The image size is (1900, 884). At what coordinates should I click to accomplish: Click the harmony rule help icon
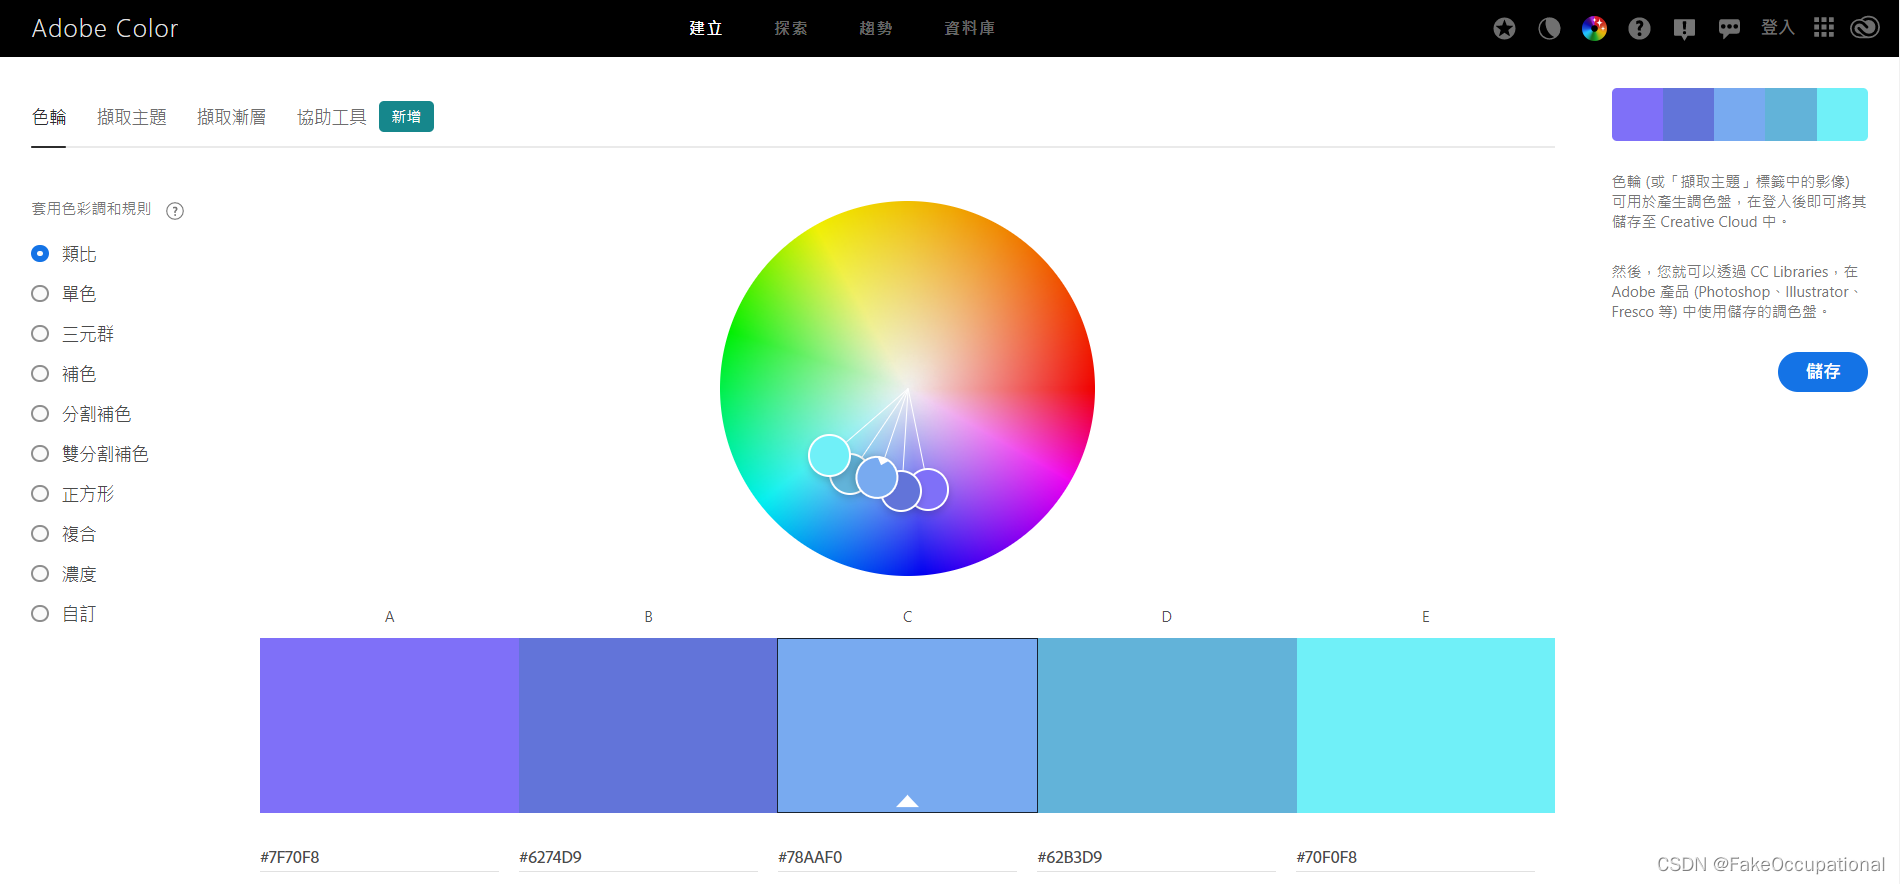point(175,211)
